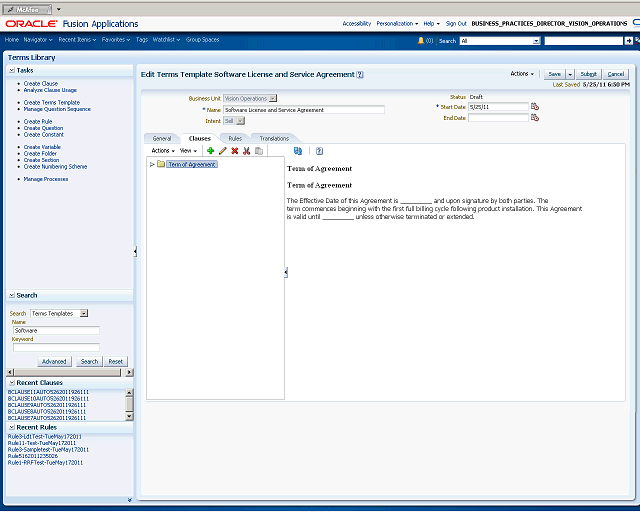Click the search Name field containing Software
The width and height of the screenshot is (640, 512).
pyautogui.click(x=56, y=331)
